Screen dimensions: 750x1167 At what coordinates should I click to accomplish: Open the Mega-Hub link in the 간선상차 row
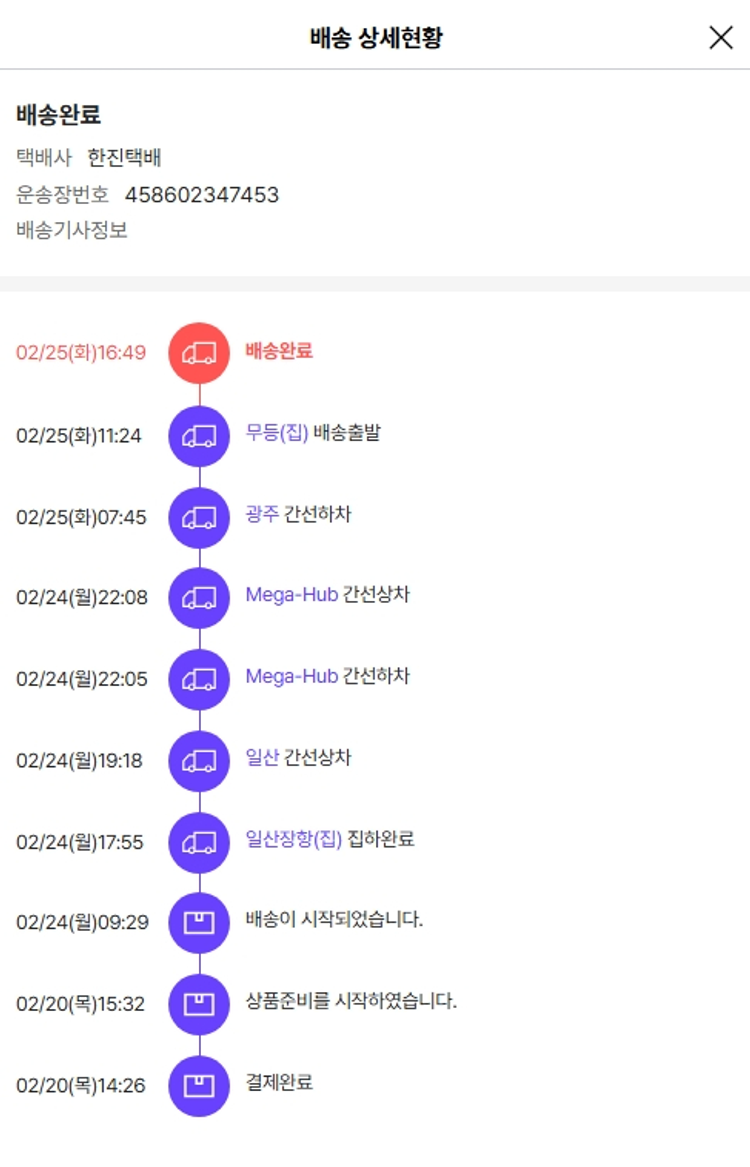[x=291, y=595]
